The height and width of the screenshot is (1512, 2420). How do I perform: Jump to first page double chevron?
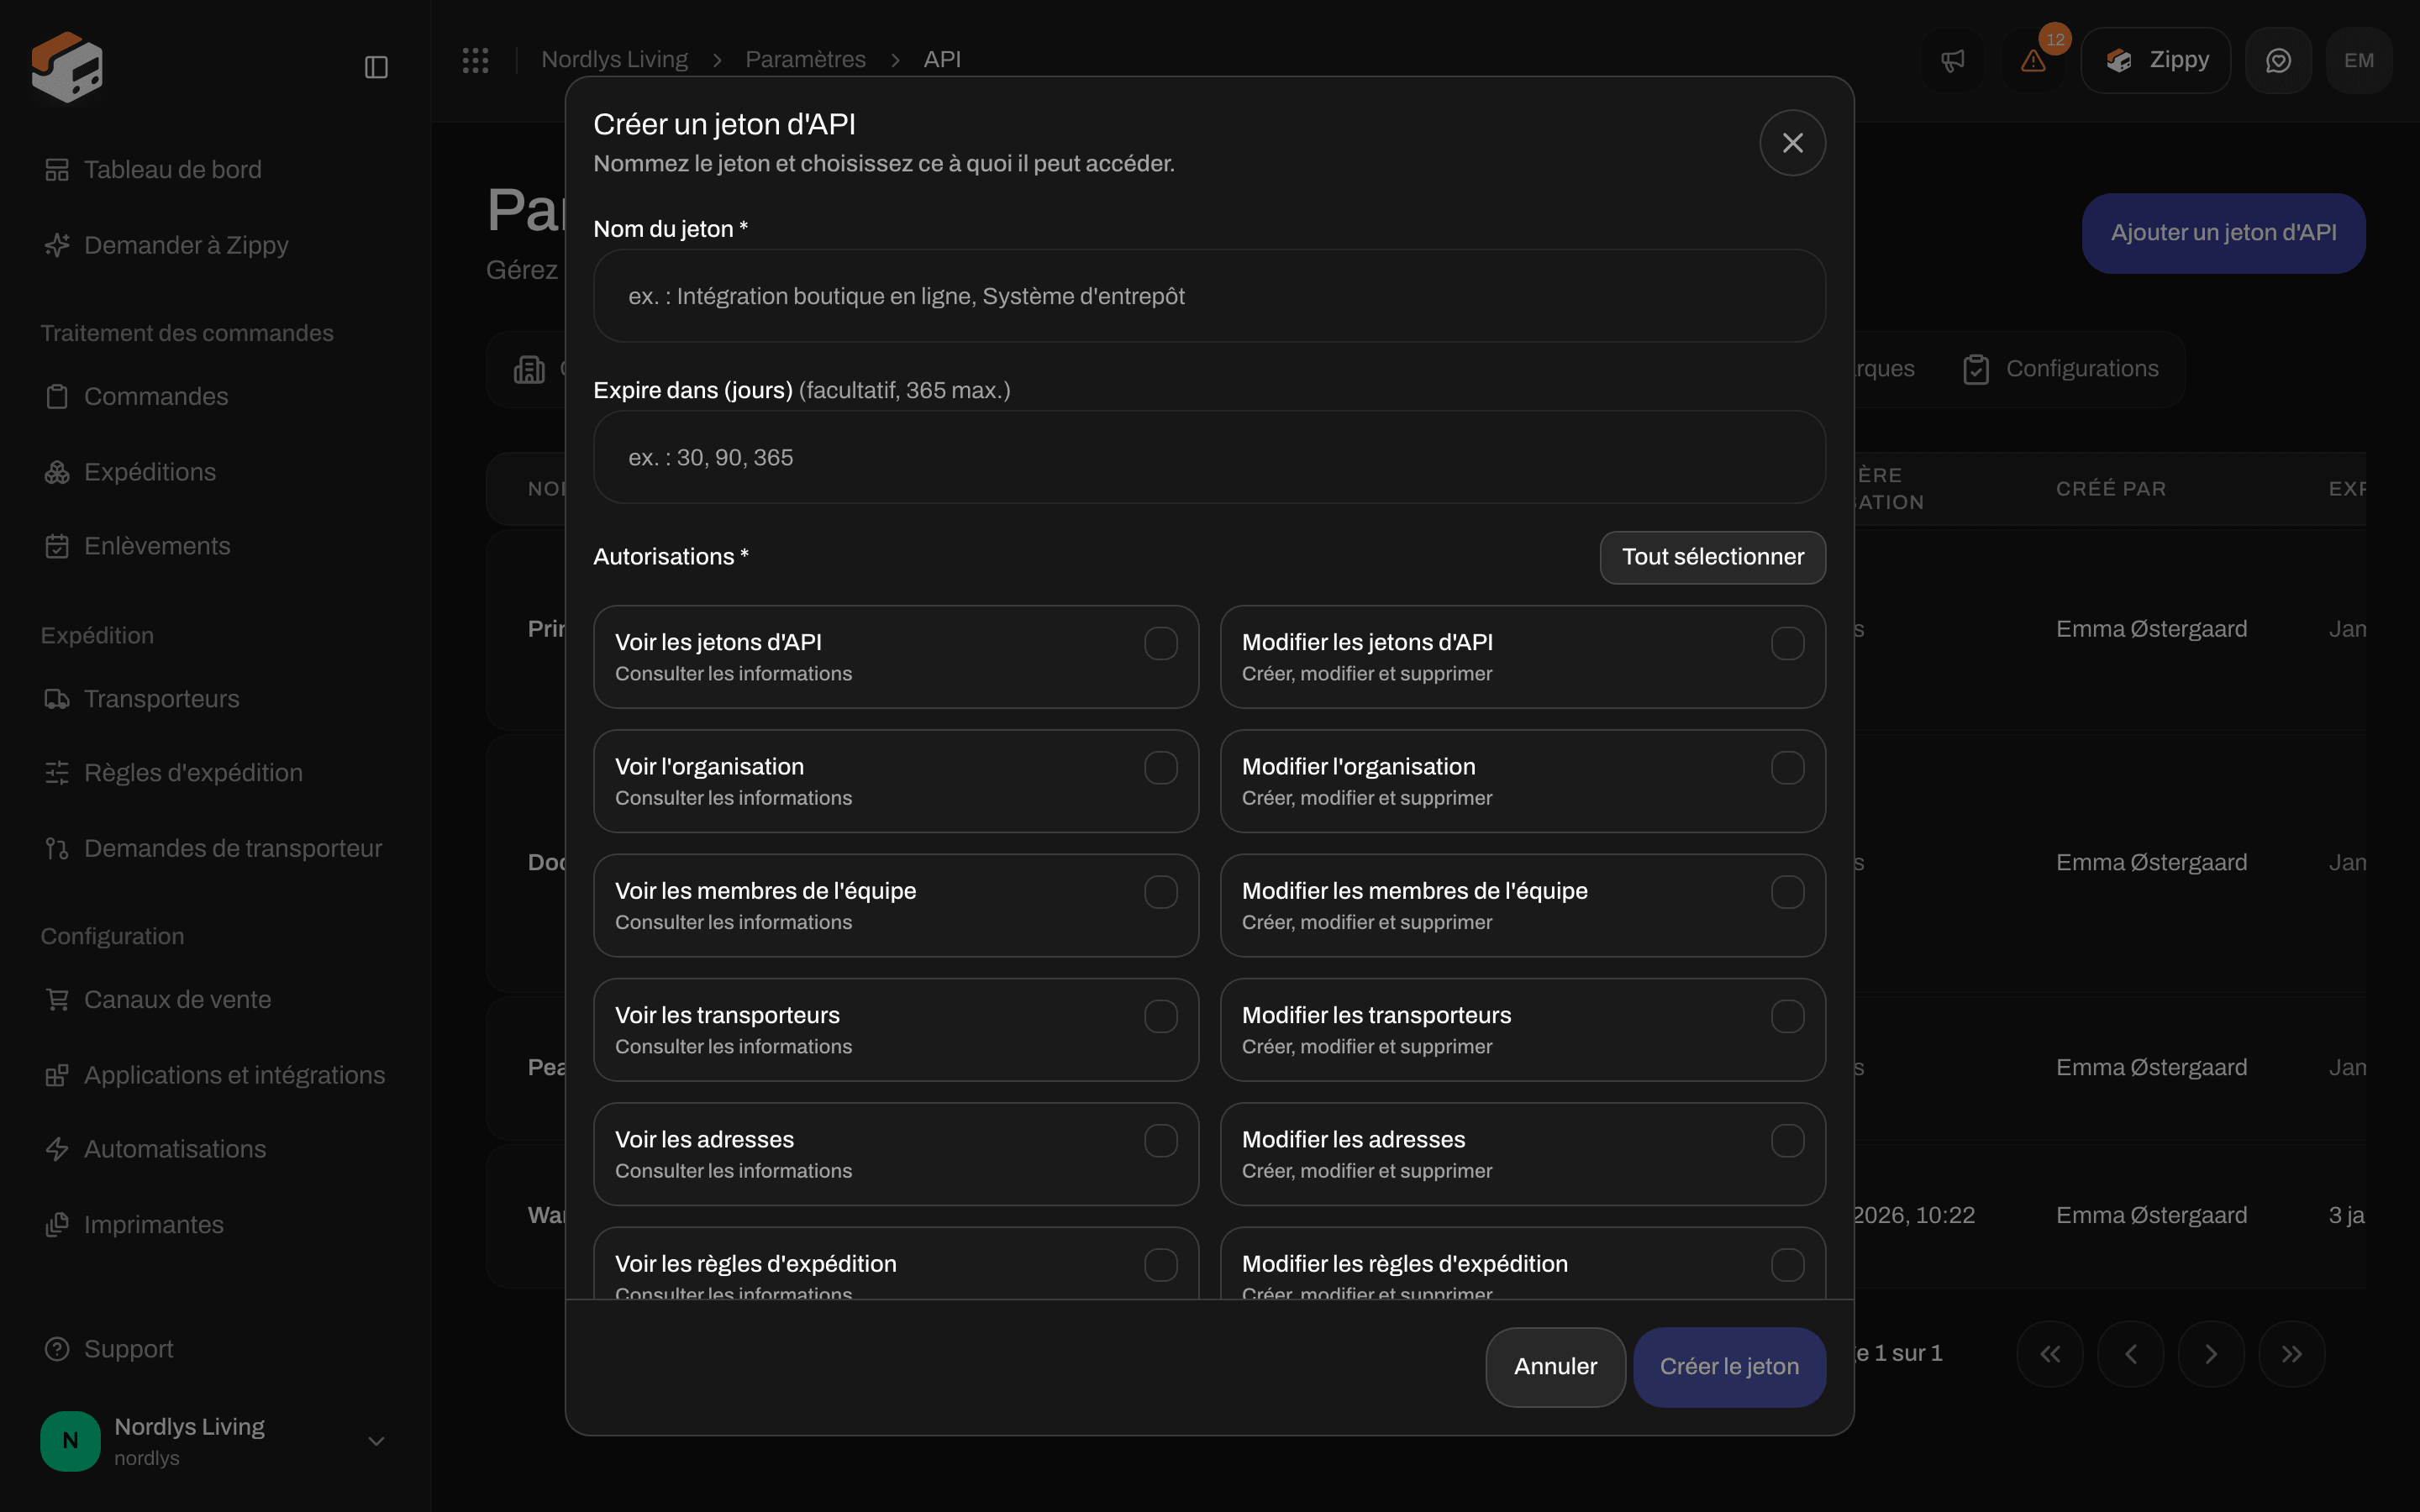2049,1354
